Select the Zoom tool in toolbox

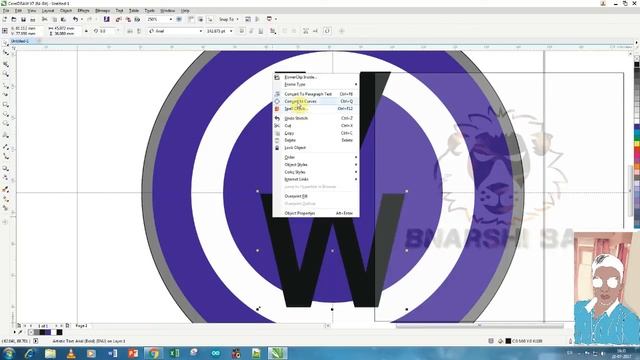[x=6, y=74]
